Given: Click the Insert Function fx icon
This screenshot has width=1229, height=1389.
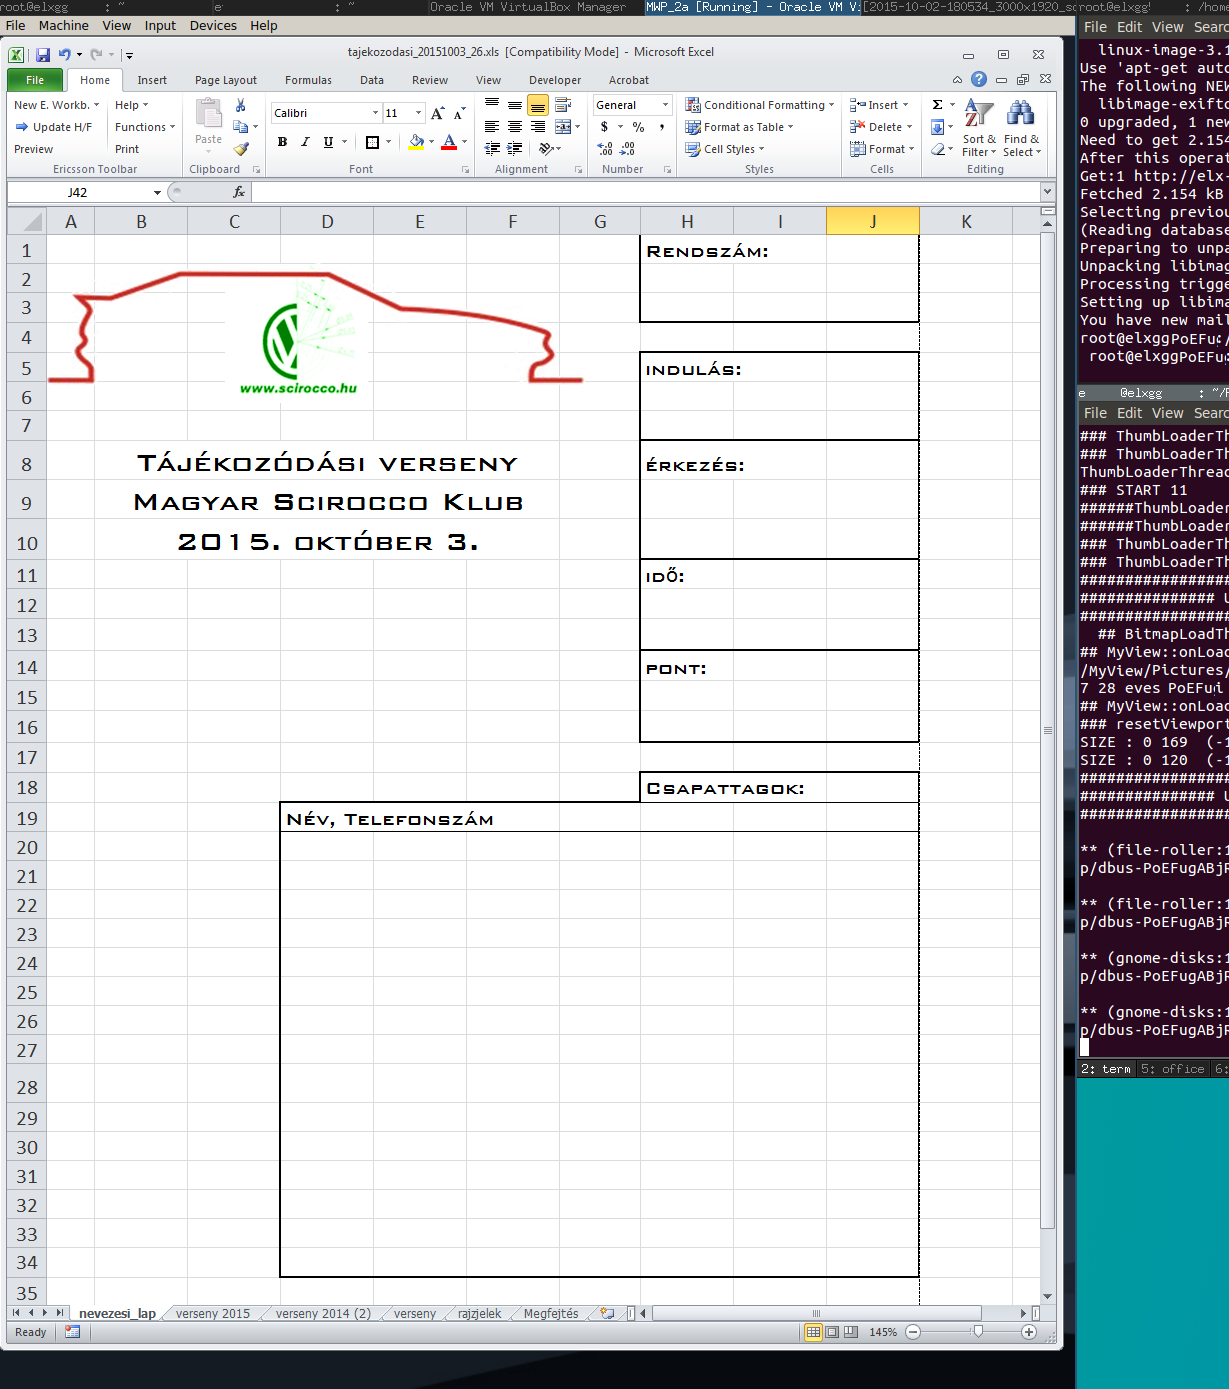Looking at the screenshot, I should pos(239,192).
